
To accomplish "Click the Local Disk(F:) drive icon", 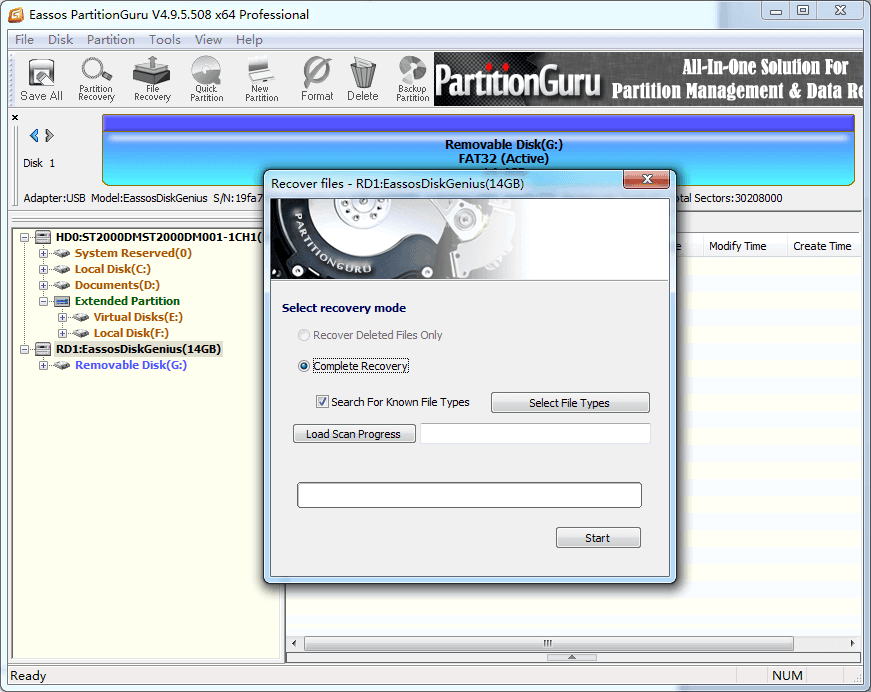I will point(81,333).
